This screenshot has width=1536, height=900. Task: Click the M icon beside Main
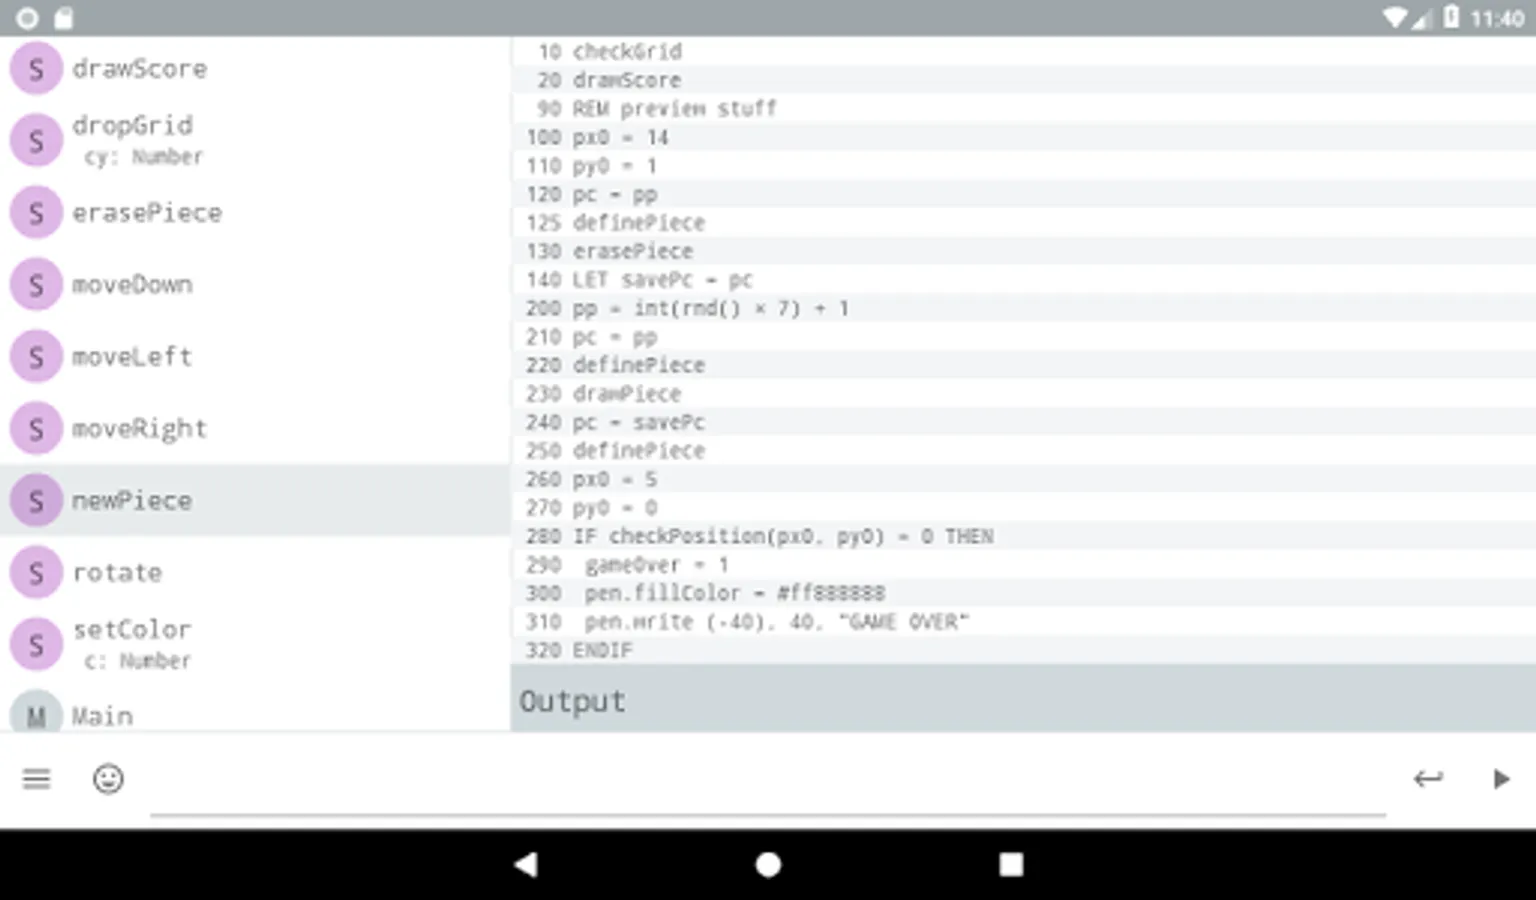pos(36,715)
